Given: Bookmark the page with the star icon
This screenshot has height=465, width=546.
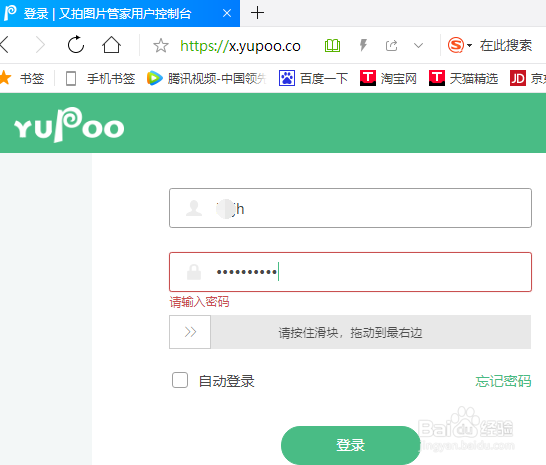Looking at the screenshot, I should tap(161, 46).
